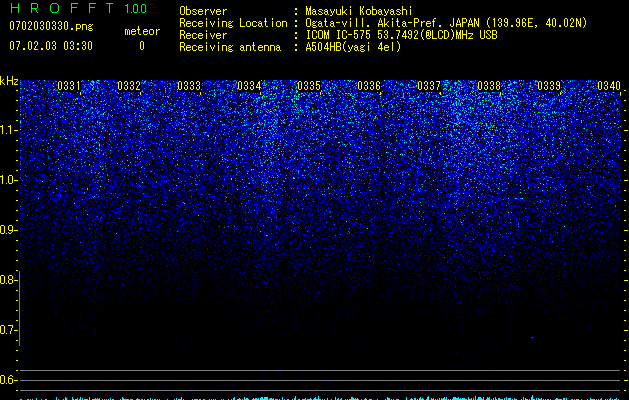629x400 pixels.
Task: Click the meteor count value 0
Action: (x=142, y=46)
